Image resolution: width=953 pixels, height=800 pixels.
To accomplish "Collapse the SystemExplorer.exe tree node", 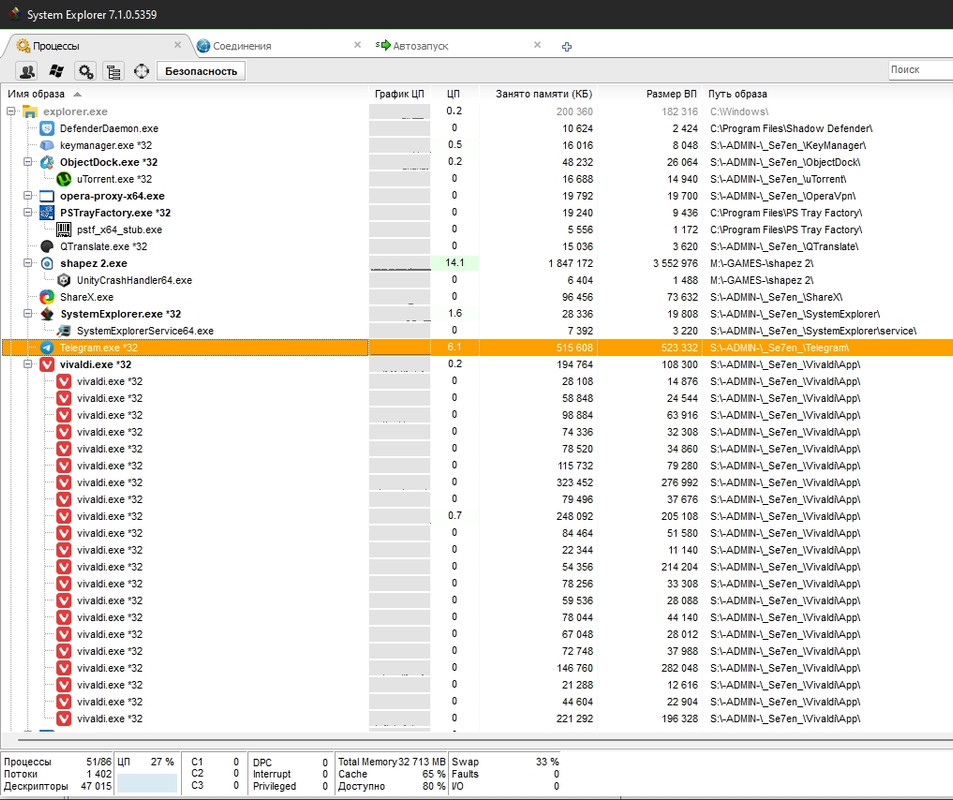I will tap(28, 314).
